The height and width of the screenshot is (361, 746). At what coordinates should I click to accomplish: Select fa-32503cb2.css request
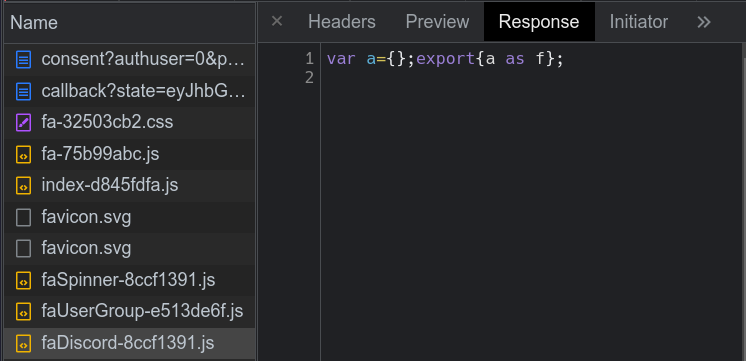(129, 123)
